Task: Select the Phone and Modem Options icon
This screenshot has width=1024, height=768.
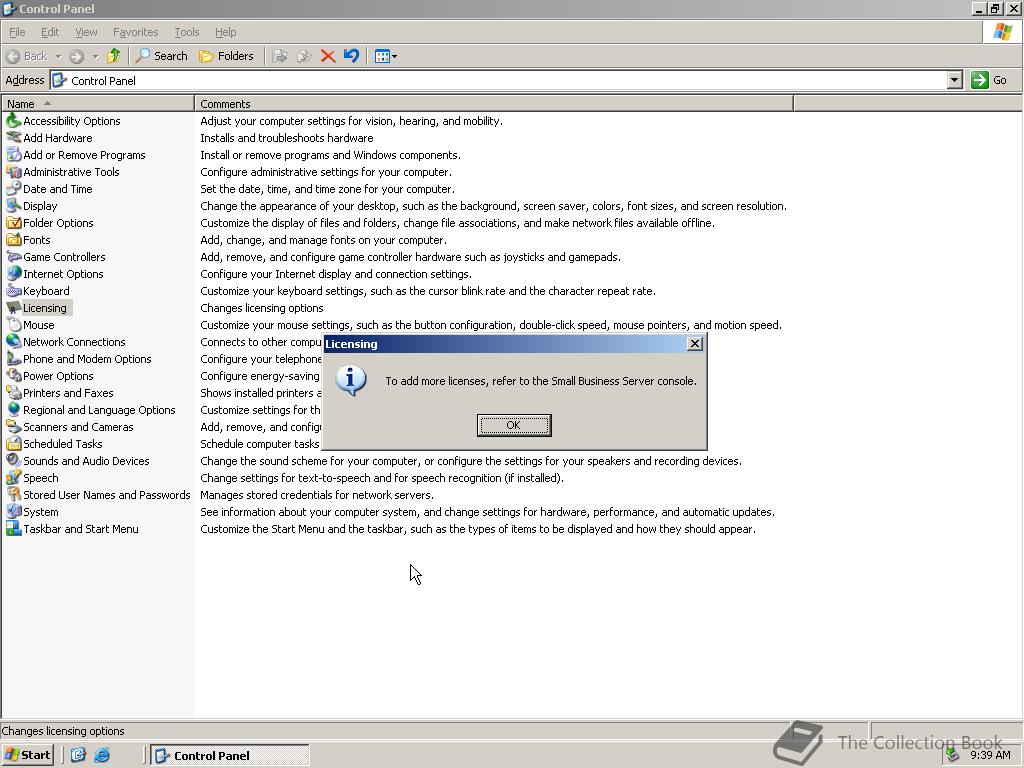Action: coord(13,359)
